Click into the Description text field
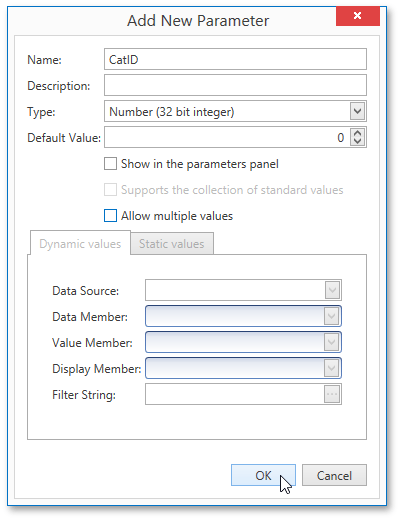 pyautogui.click(x=235, y=85)
